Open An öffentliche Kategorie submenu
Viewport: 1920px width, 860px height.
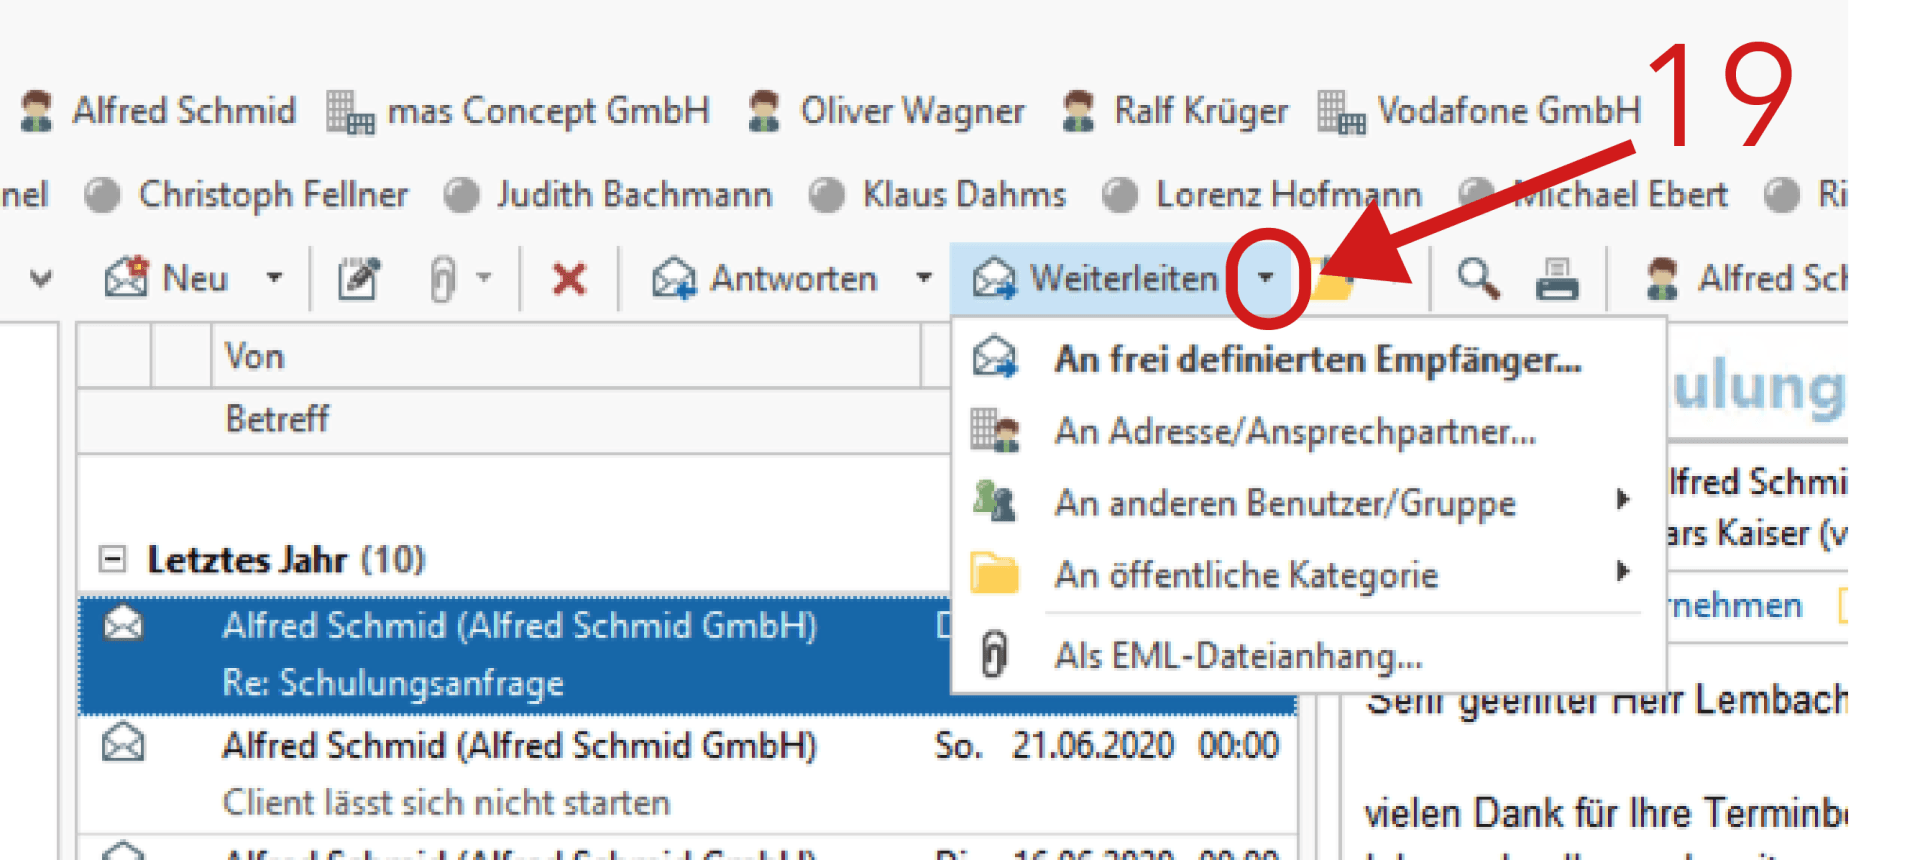pos(1308,575)
